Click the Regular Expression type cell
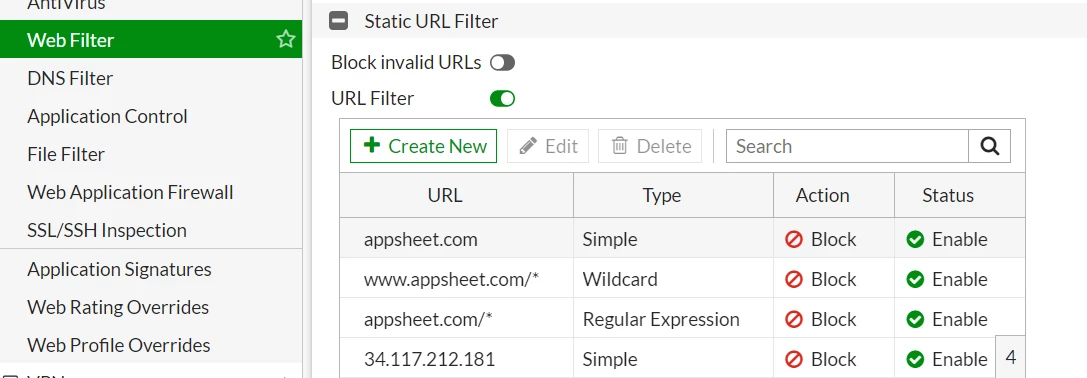Screen dimensions: 1087x378 [674, 319]
